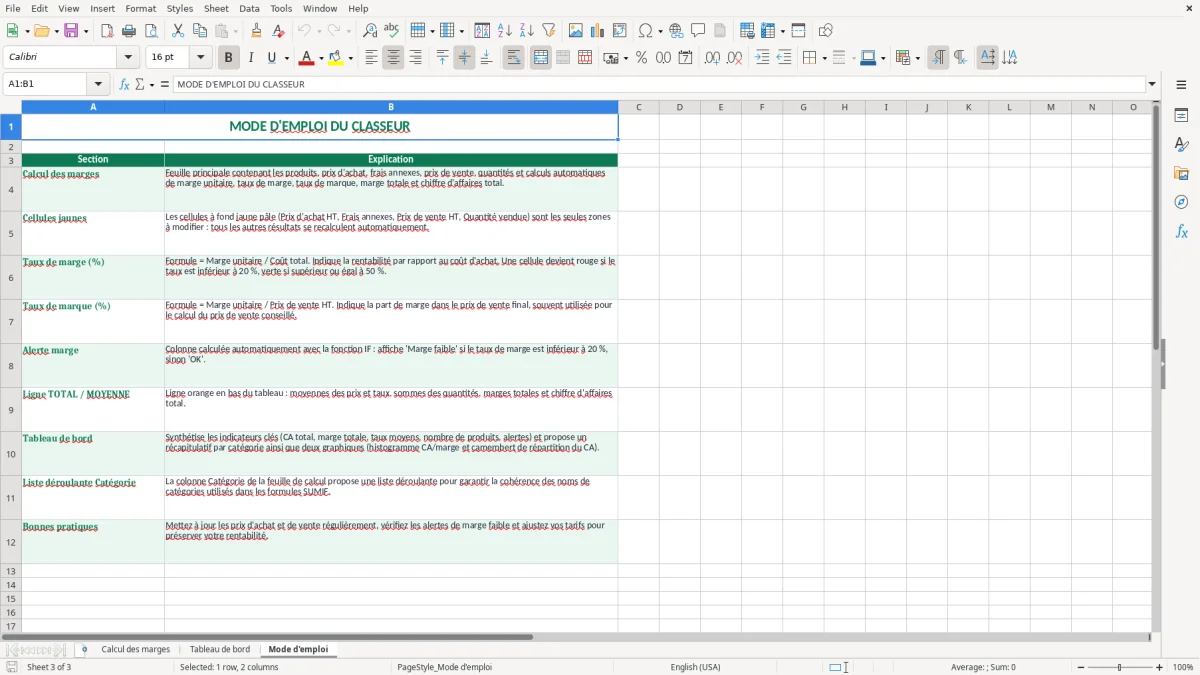Open the Sheet menu

click(216, 8)
